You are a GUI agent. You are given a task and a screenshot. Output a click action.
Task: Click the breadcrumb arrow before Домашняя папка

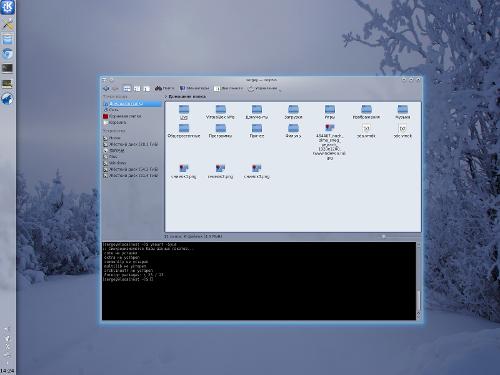(x=166, y=97)
